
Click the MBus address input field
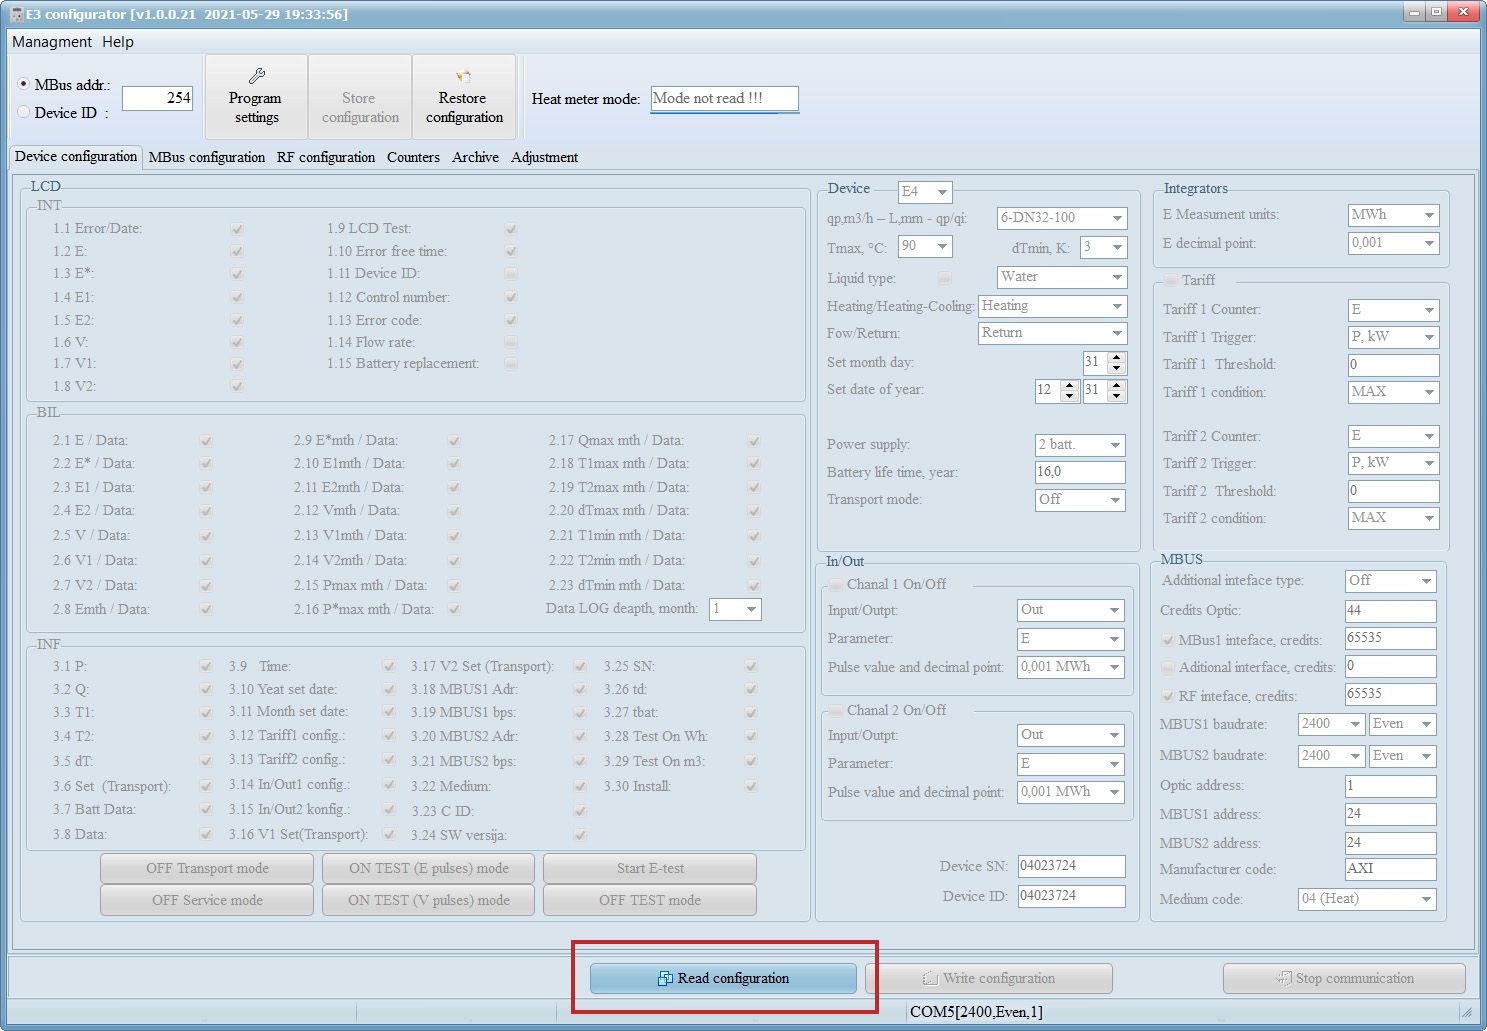coord(157,98)
